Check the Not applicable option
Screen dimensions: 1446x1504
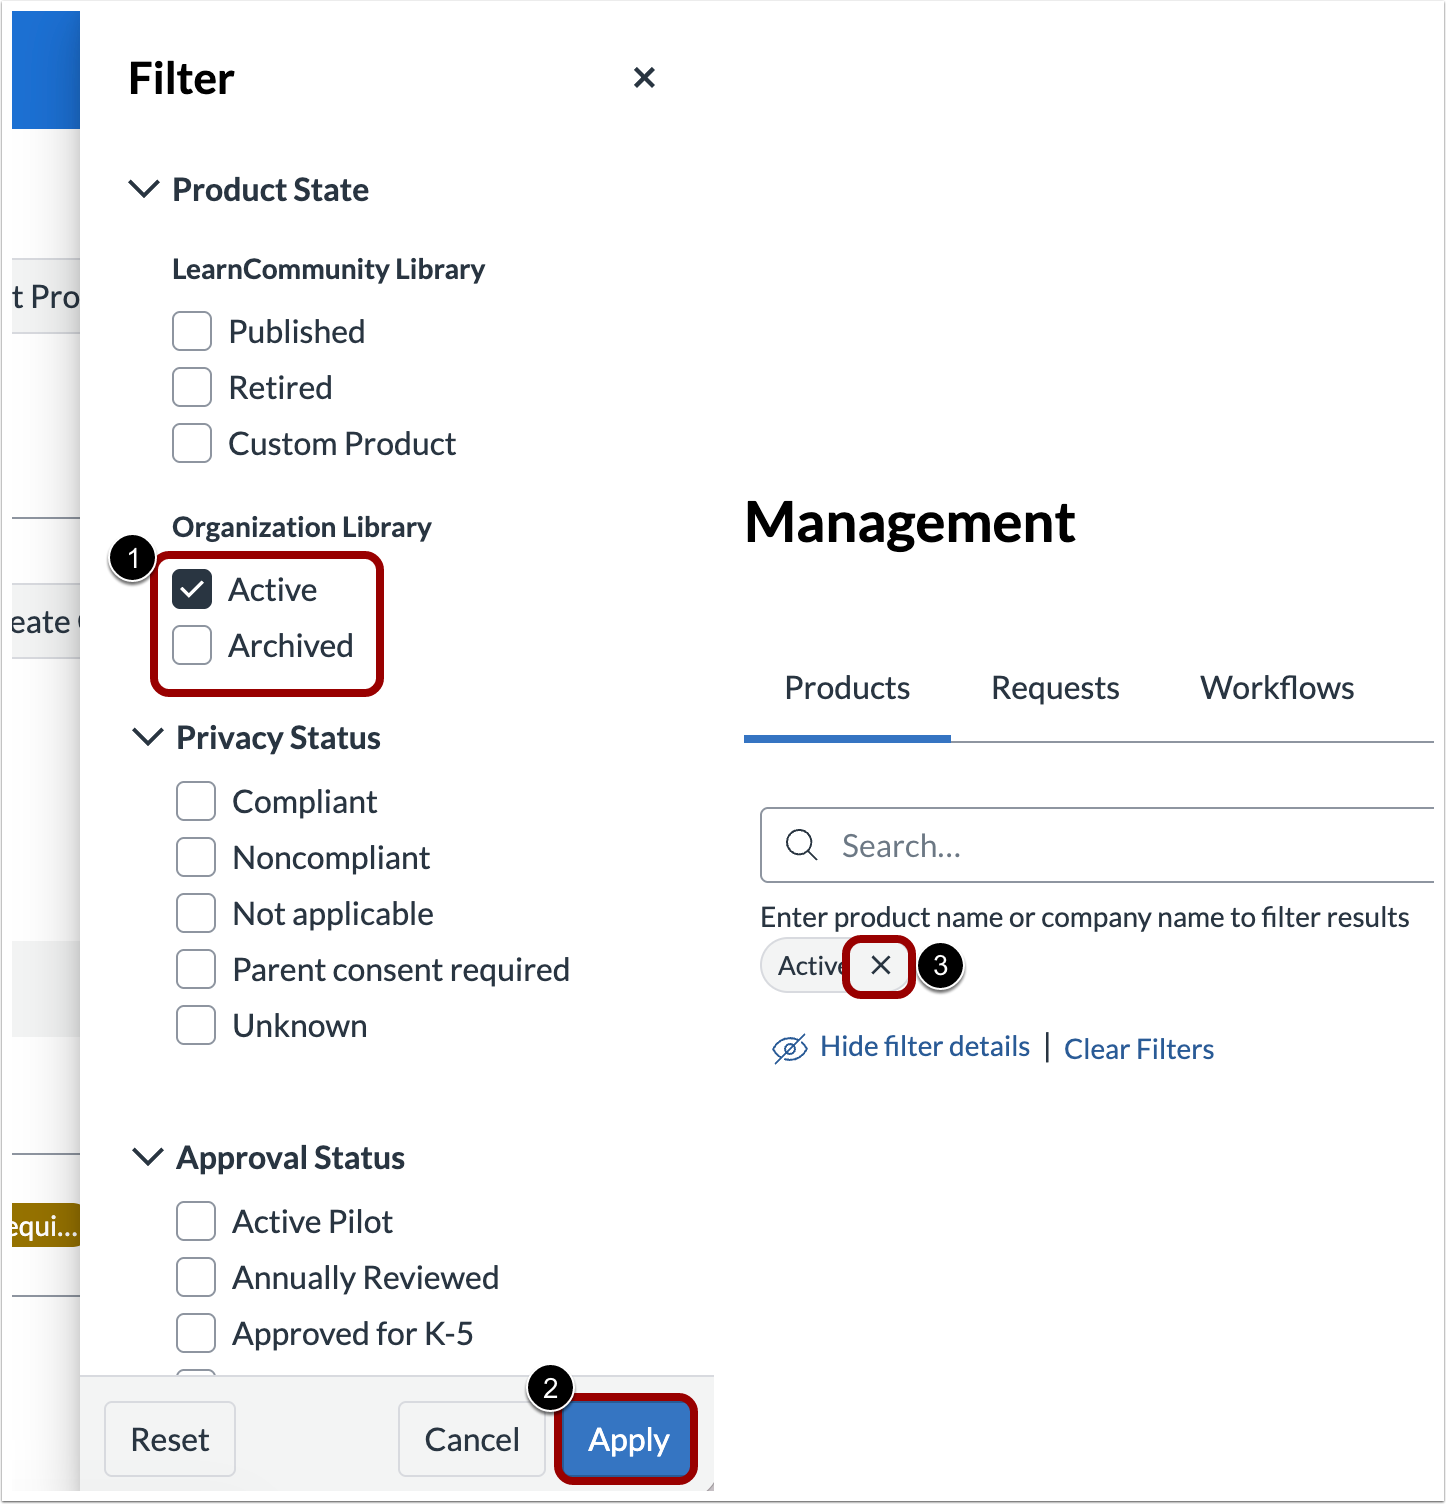coord(196,913)
